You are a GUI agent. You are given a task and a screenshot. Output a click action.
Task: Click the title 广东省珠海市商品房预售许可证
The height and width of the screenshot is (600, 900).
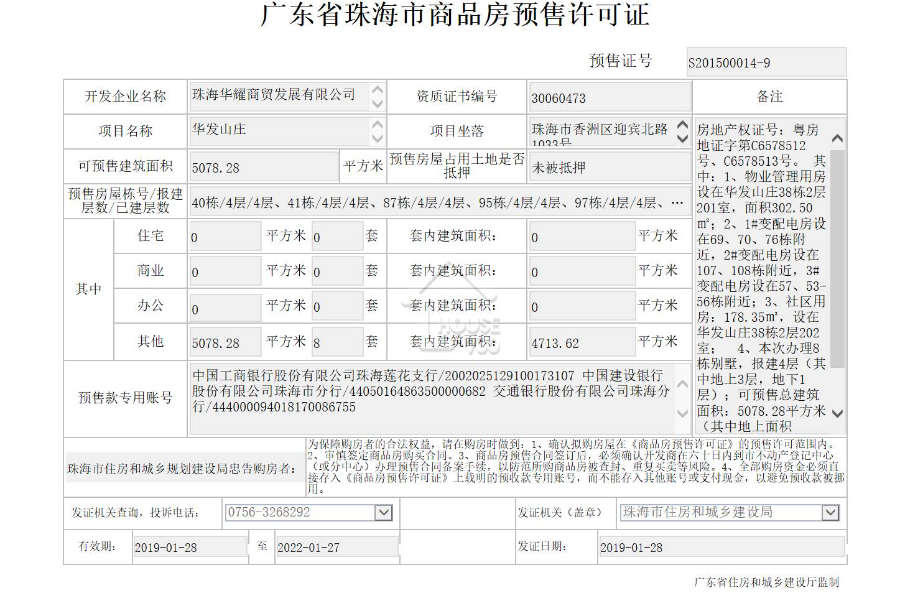455,14
